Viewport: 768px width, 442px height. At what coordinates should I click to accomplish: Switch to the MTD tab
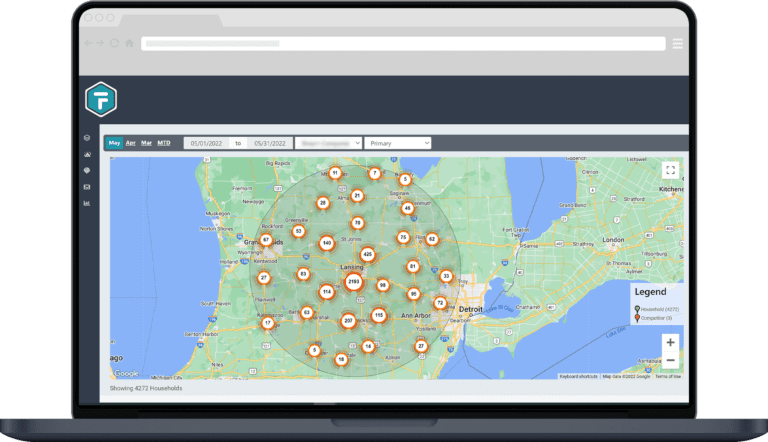[164, 143]
